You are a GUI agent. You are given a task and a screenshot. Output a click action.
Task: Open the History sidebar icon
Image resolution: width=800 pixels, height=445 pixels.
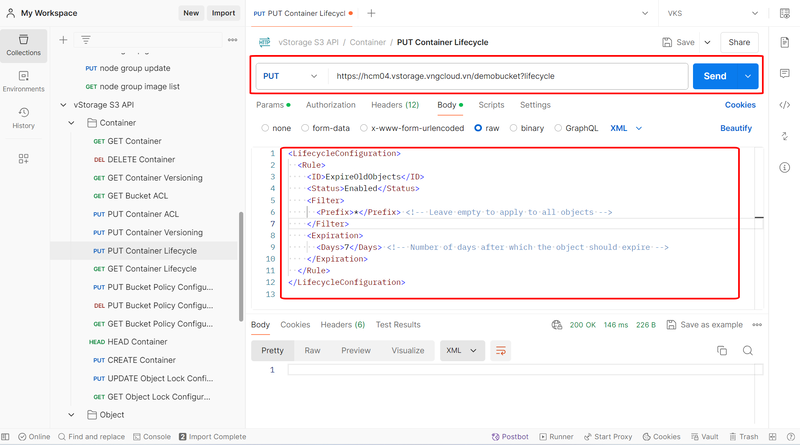coord(24,118)
